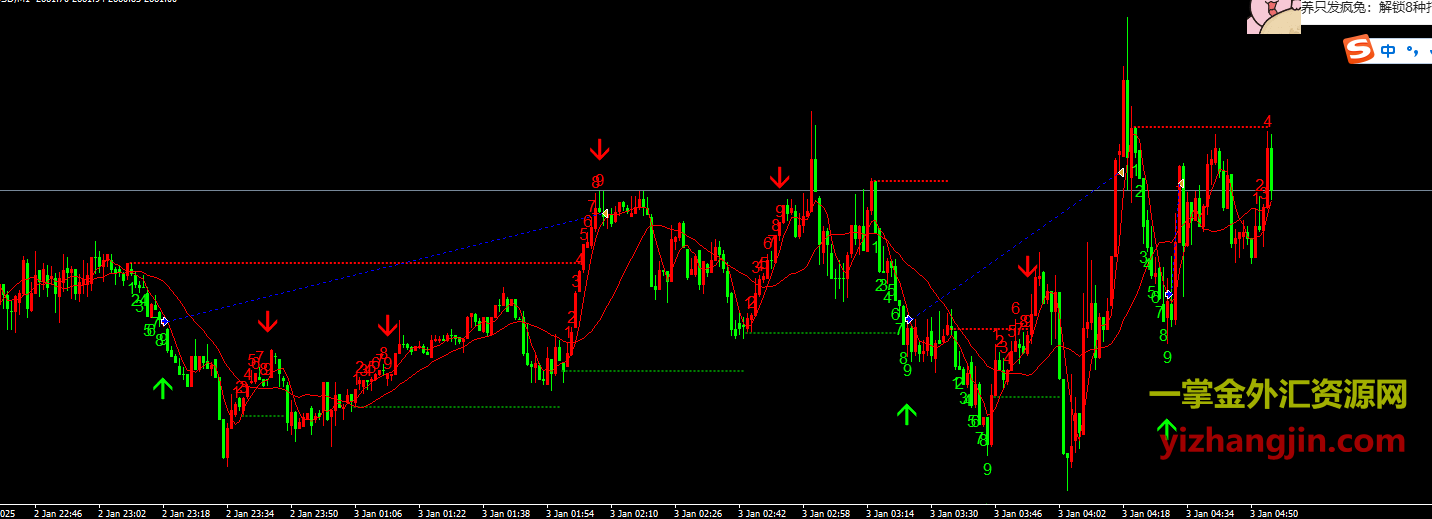Toggle the Chinese/English "中" input mode
Screen dimensions: 1432x519
tap(1389, 51)
